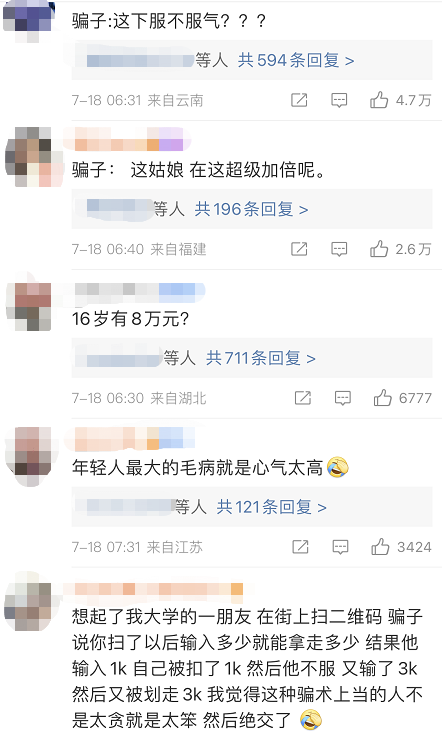Open avatar of '超级加倍' commenter
The image size is (442, 737).
(x=34, y=157)
